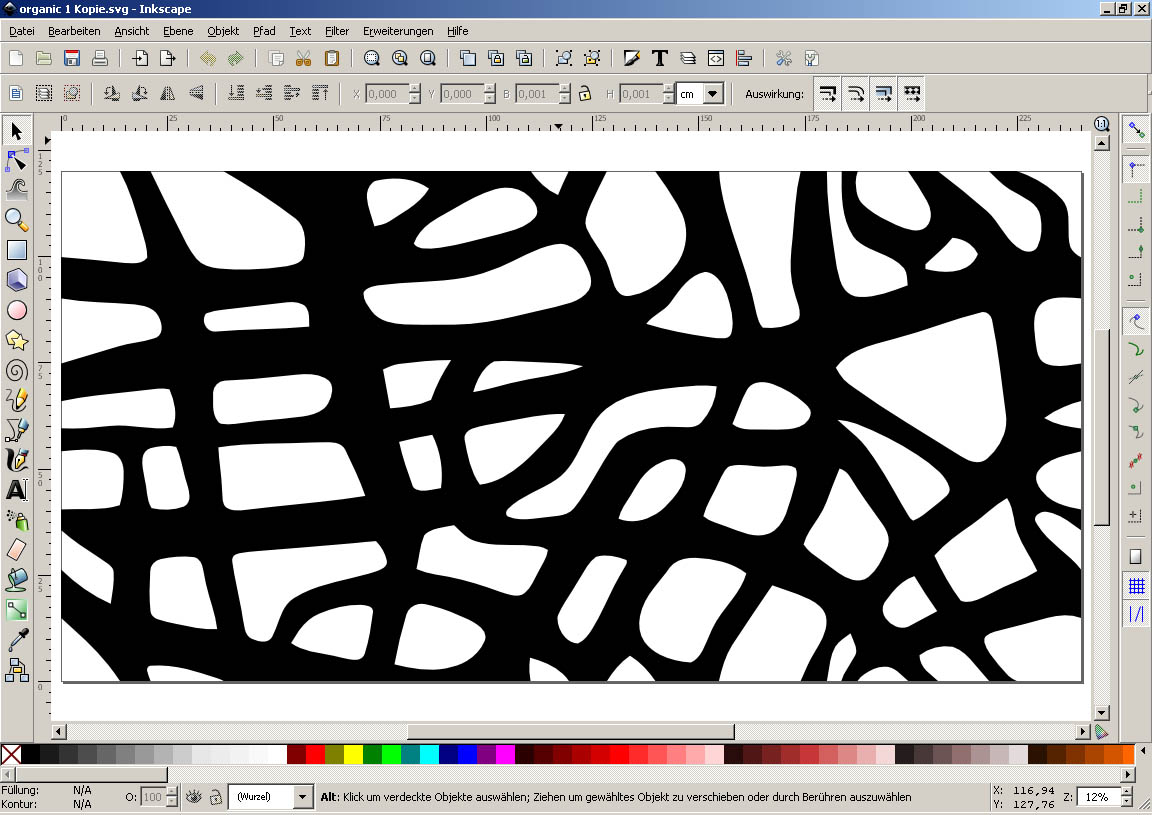Click the Save document icon
The height and width of the screenshot is (815, 1152).
(72, 58)
